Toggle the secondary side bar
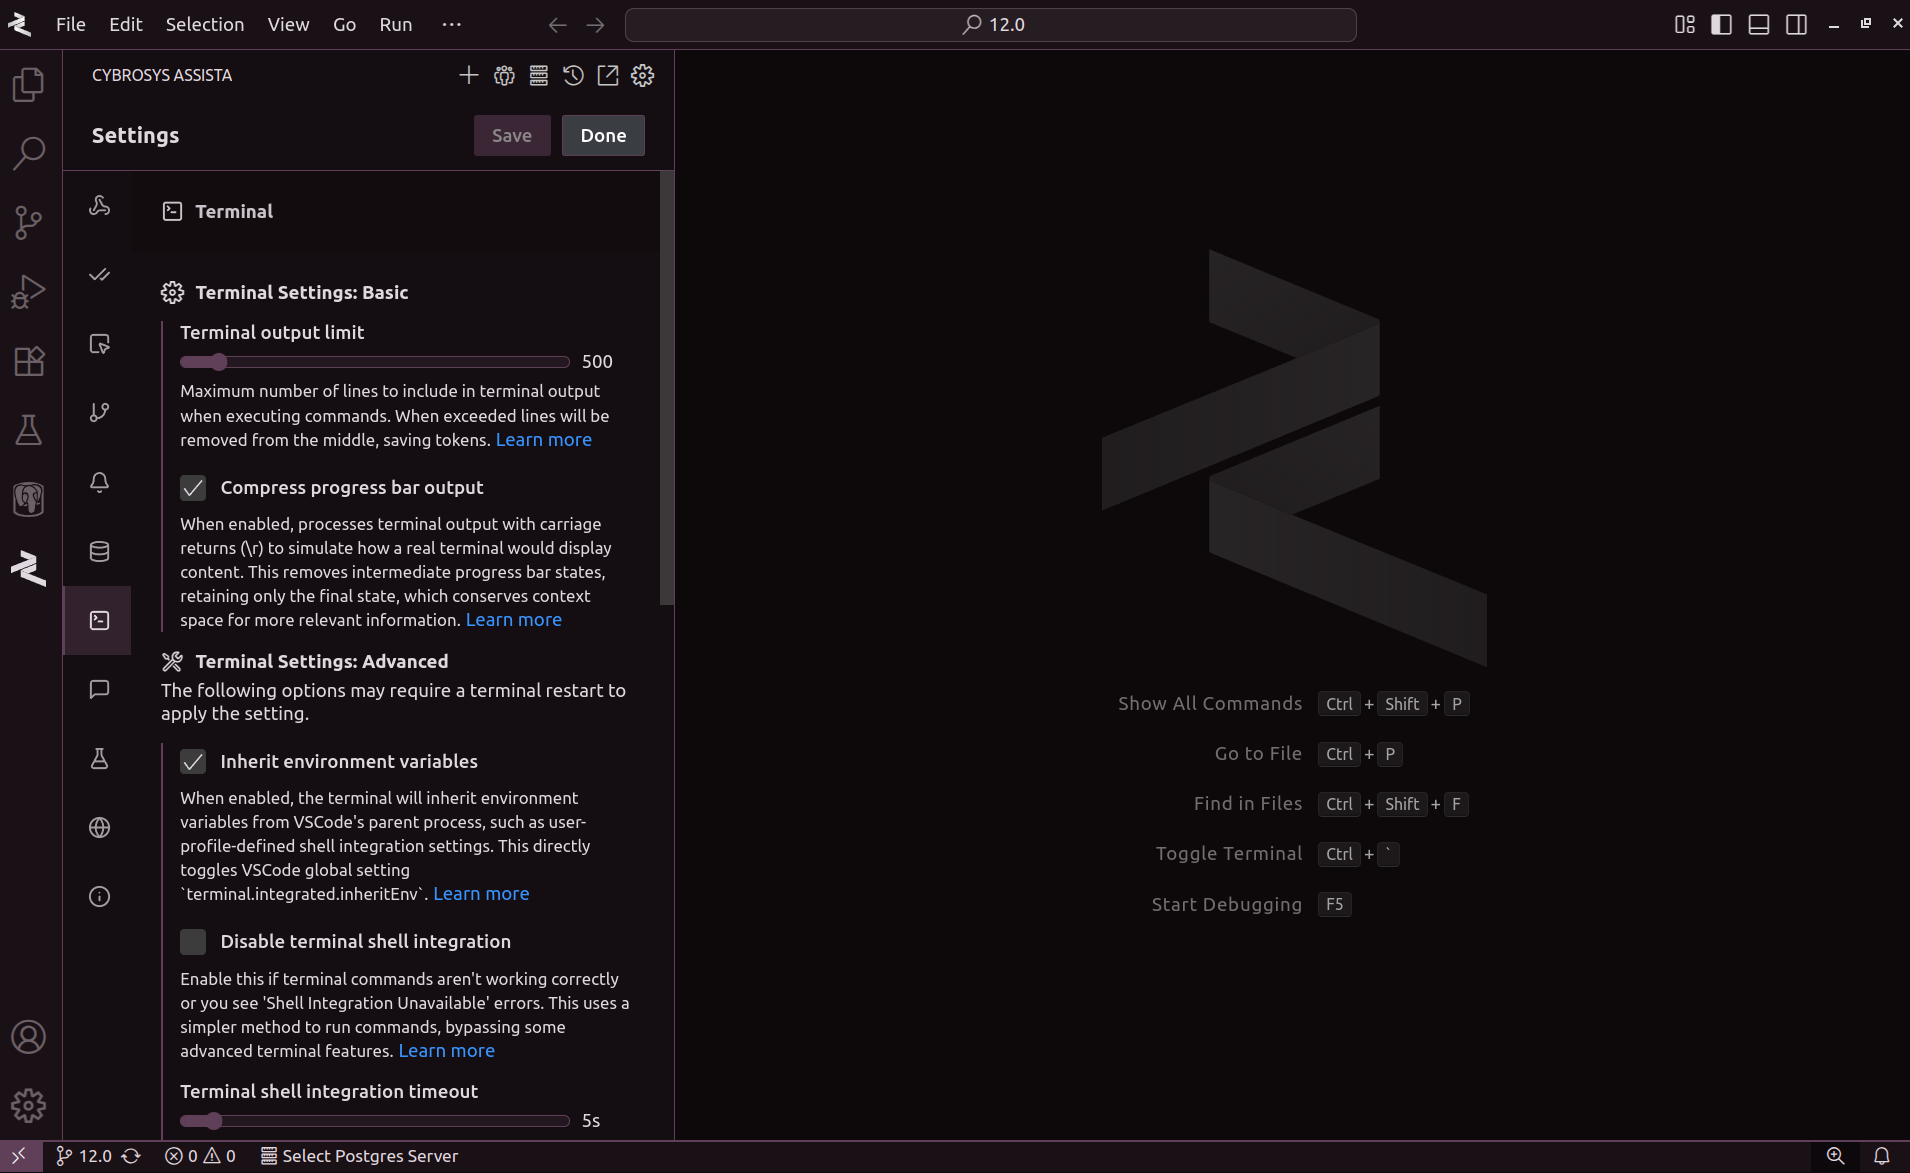 [x=1797, y=25]
